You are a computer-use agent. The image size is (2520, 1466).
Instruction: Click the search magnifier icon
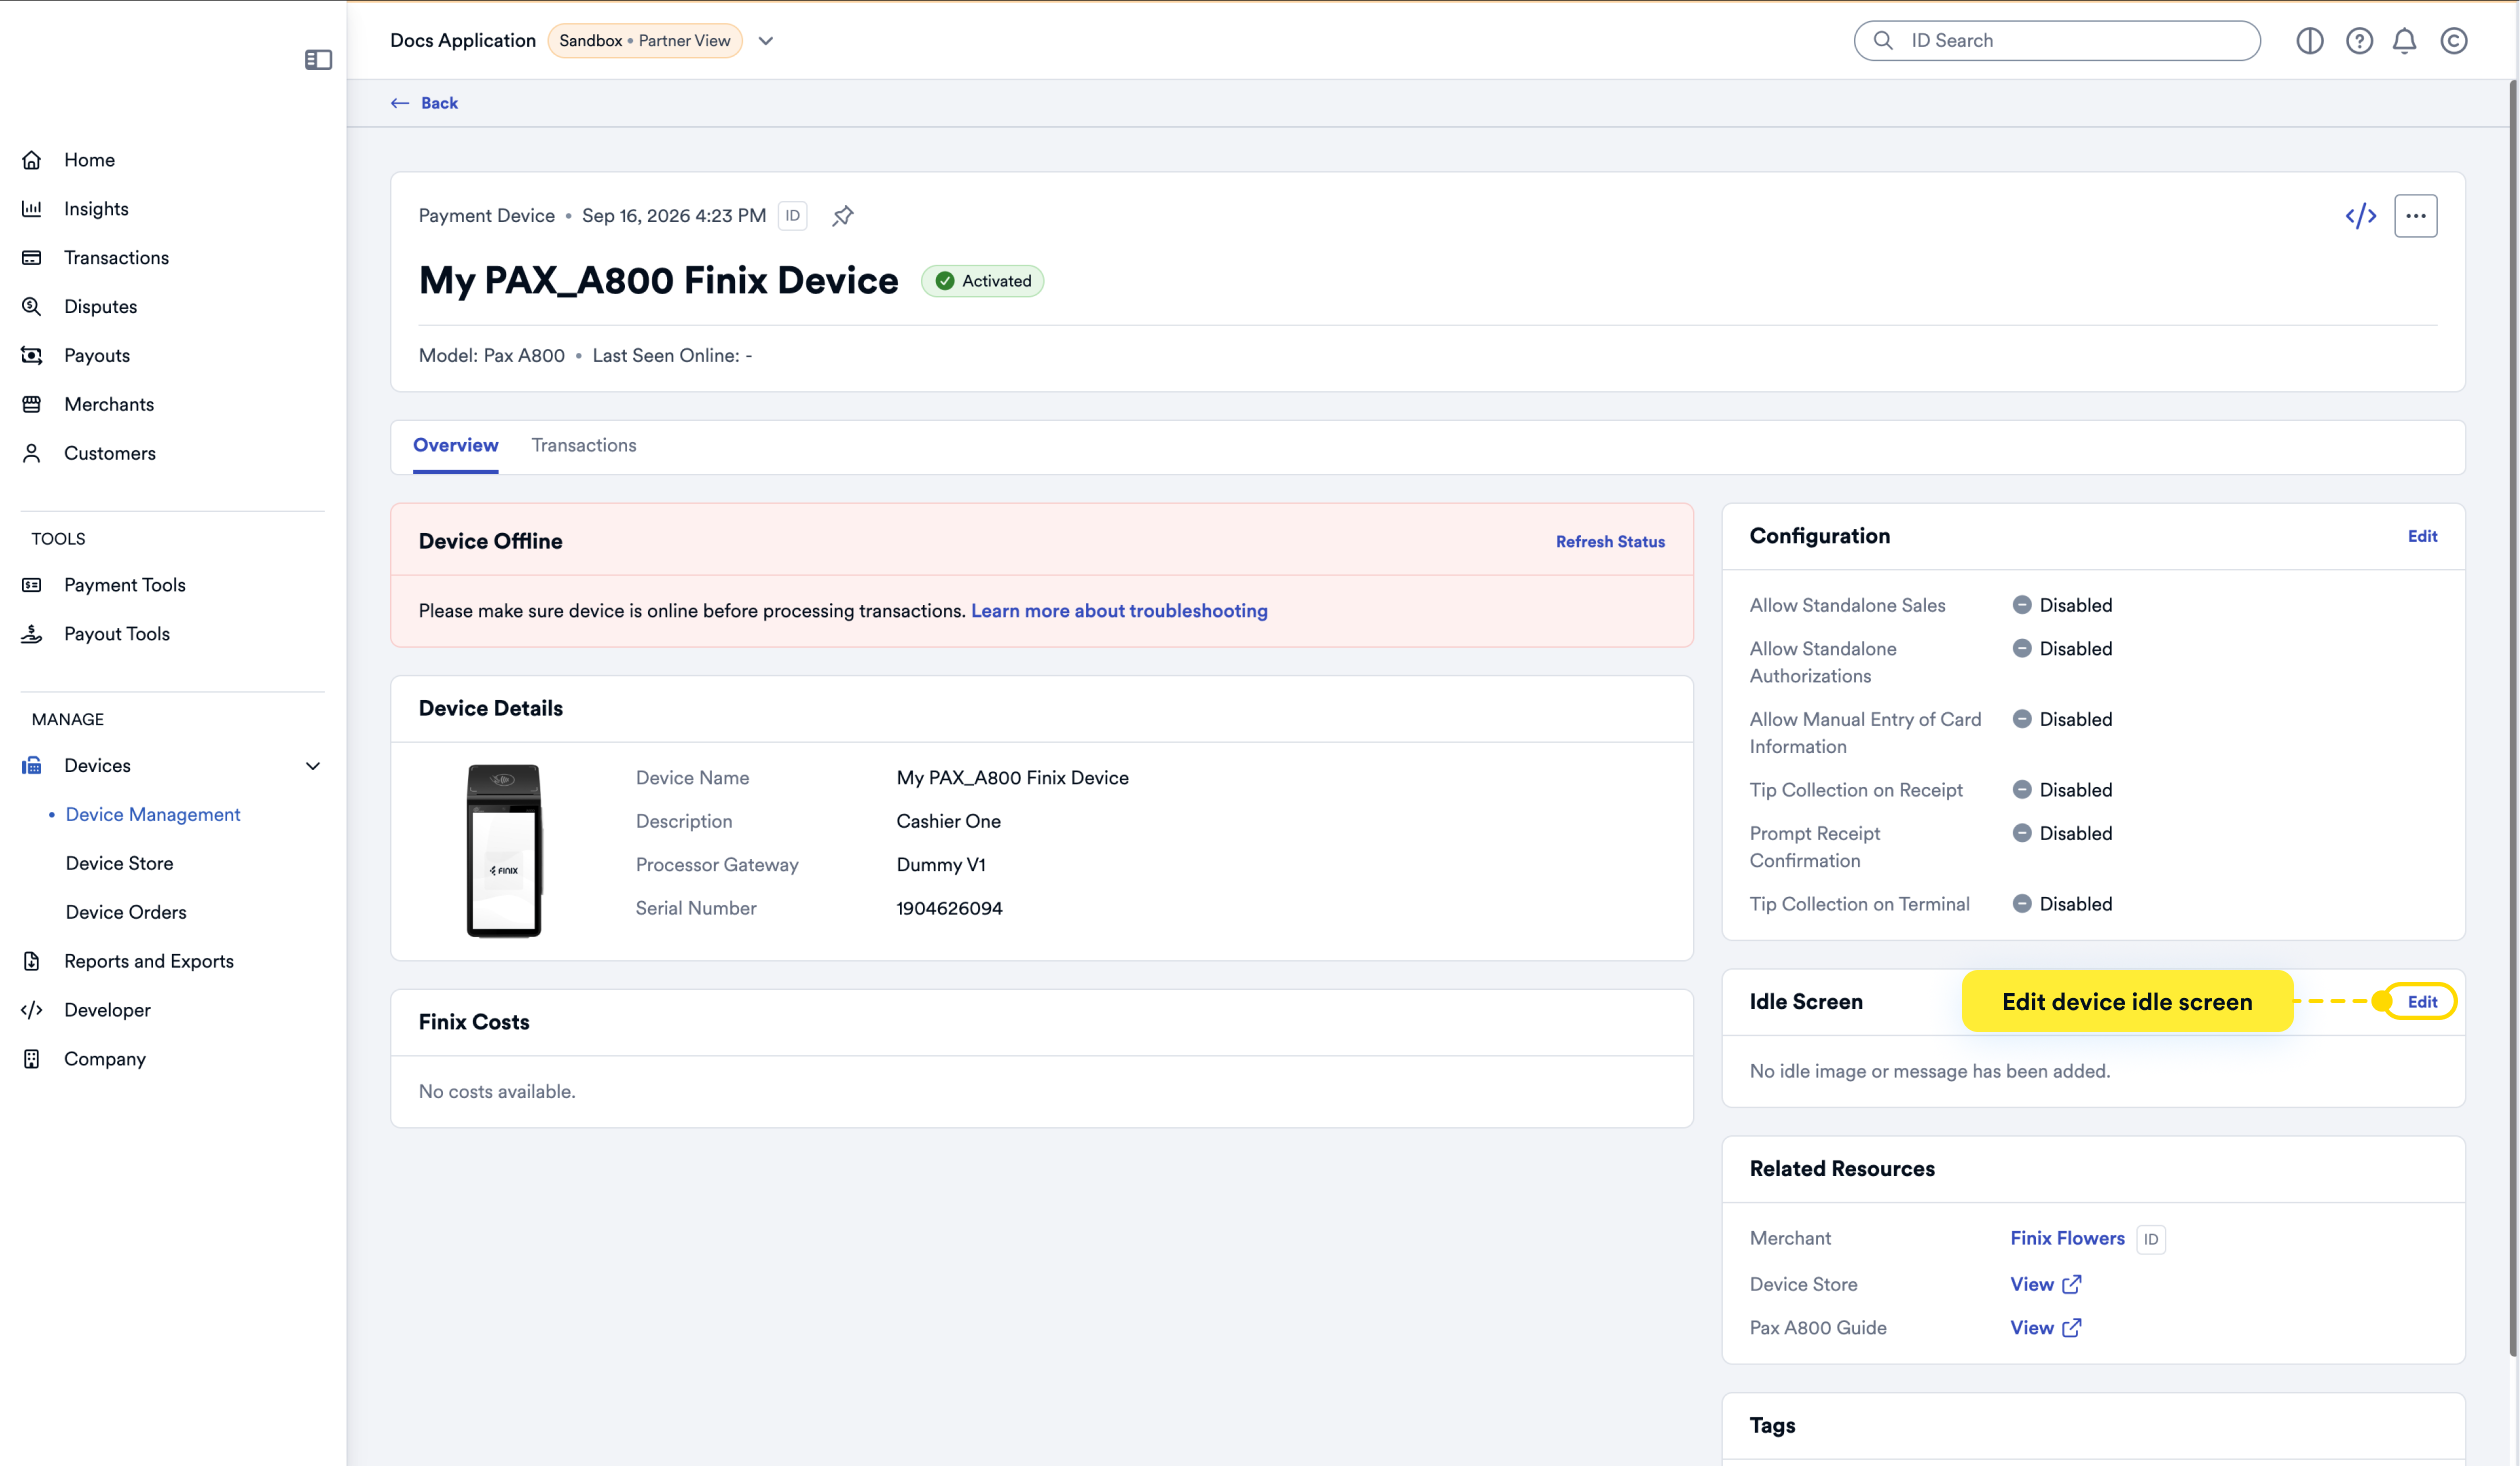1883,41
